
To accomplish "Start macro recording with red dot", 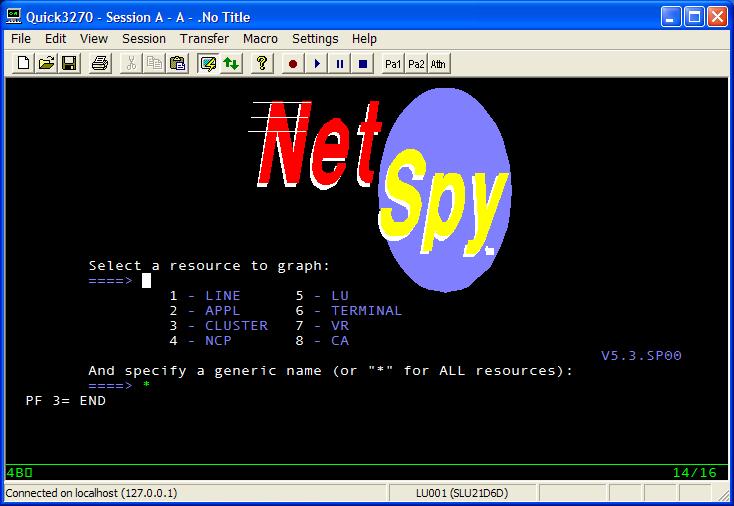I will click(293, 63).
